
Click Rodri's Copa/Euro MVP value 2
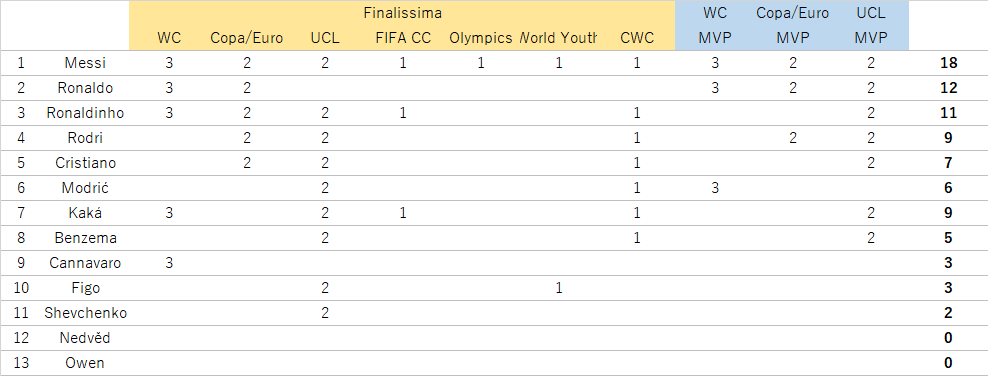(x=792, y=138)
